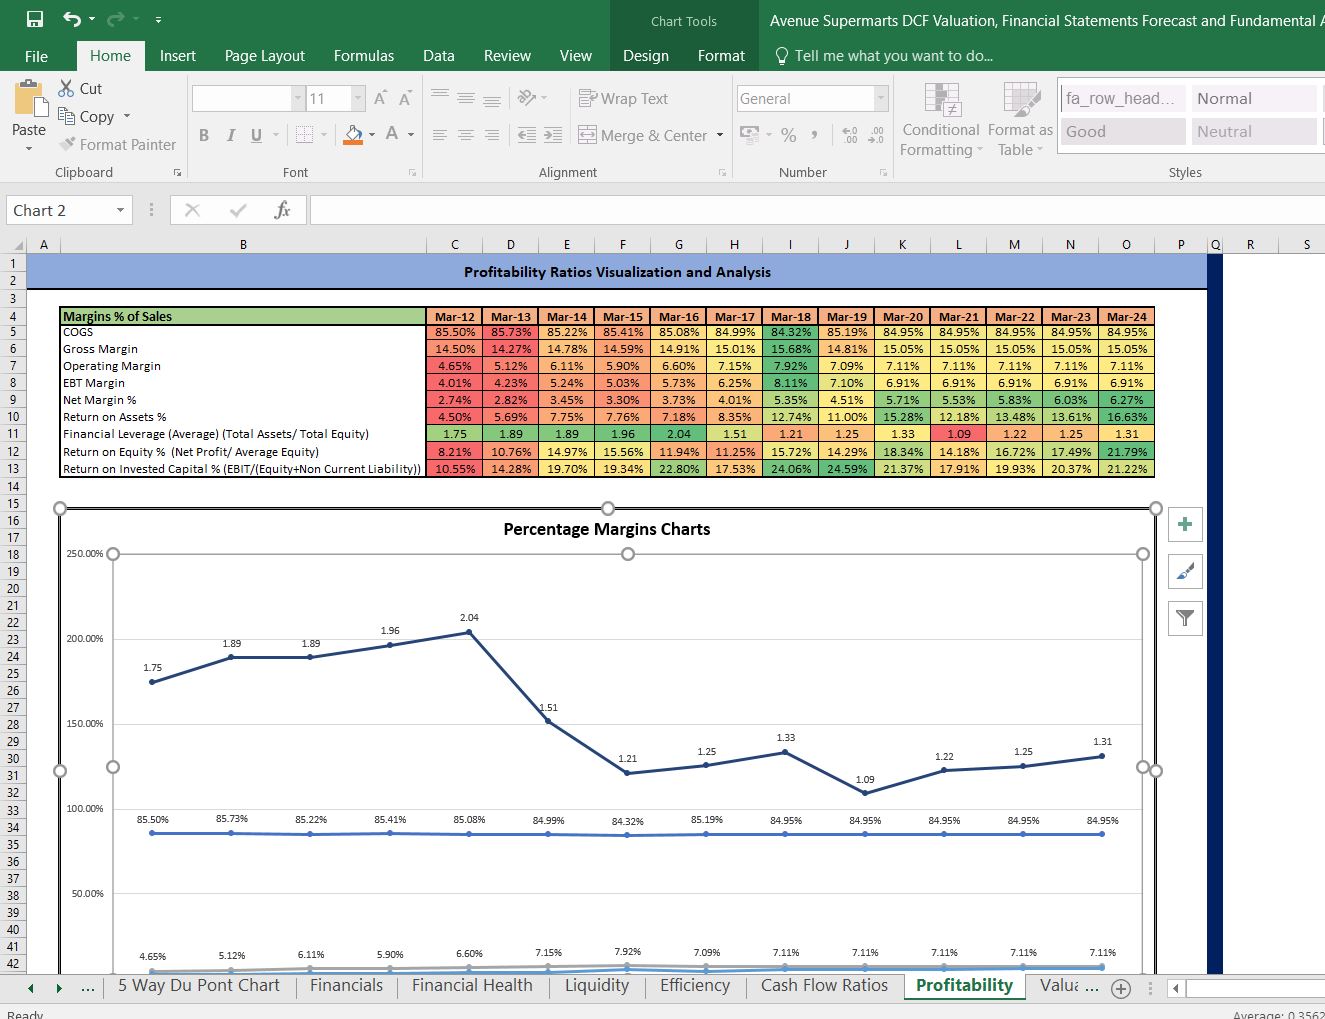Open Chart Filters funnel button
Viewport: 1325px width, 1019px height.
[x=1185, y=618]
